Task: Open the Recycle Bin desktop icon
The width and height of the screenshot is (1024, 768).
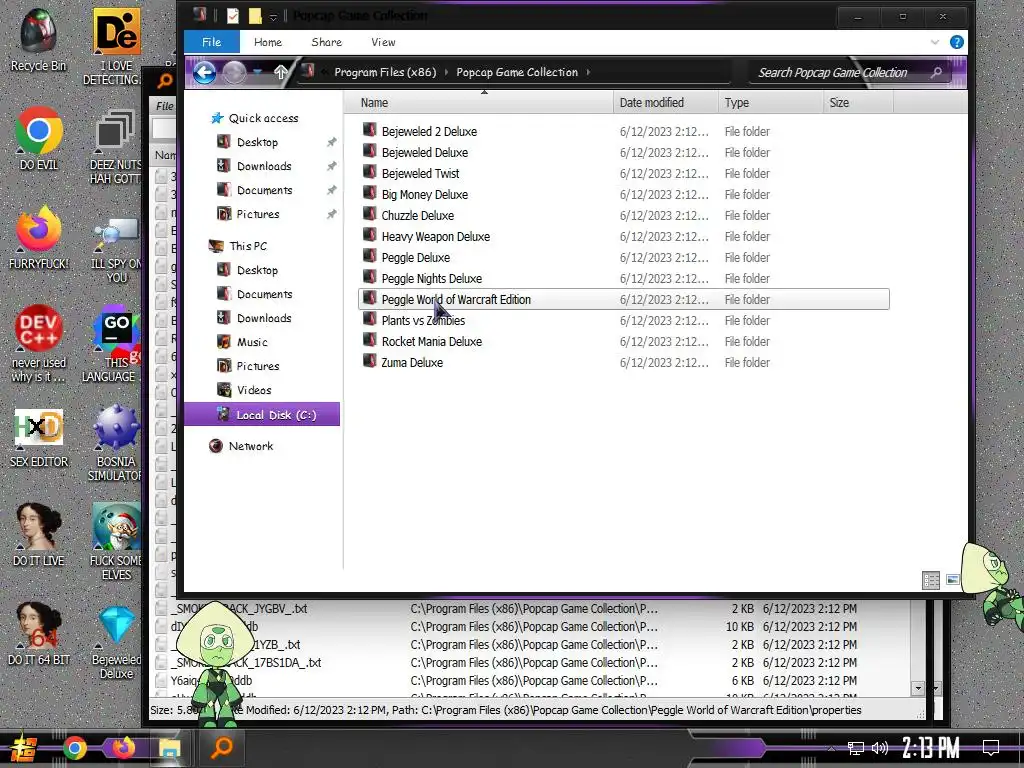Action: pyautogui.click(x=39, y=40)
